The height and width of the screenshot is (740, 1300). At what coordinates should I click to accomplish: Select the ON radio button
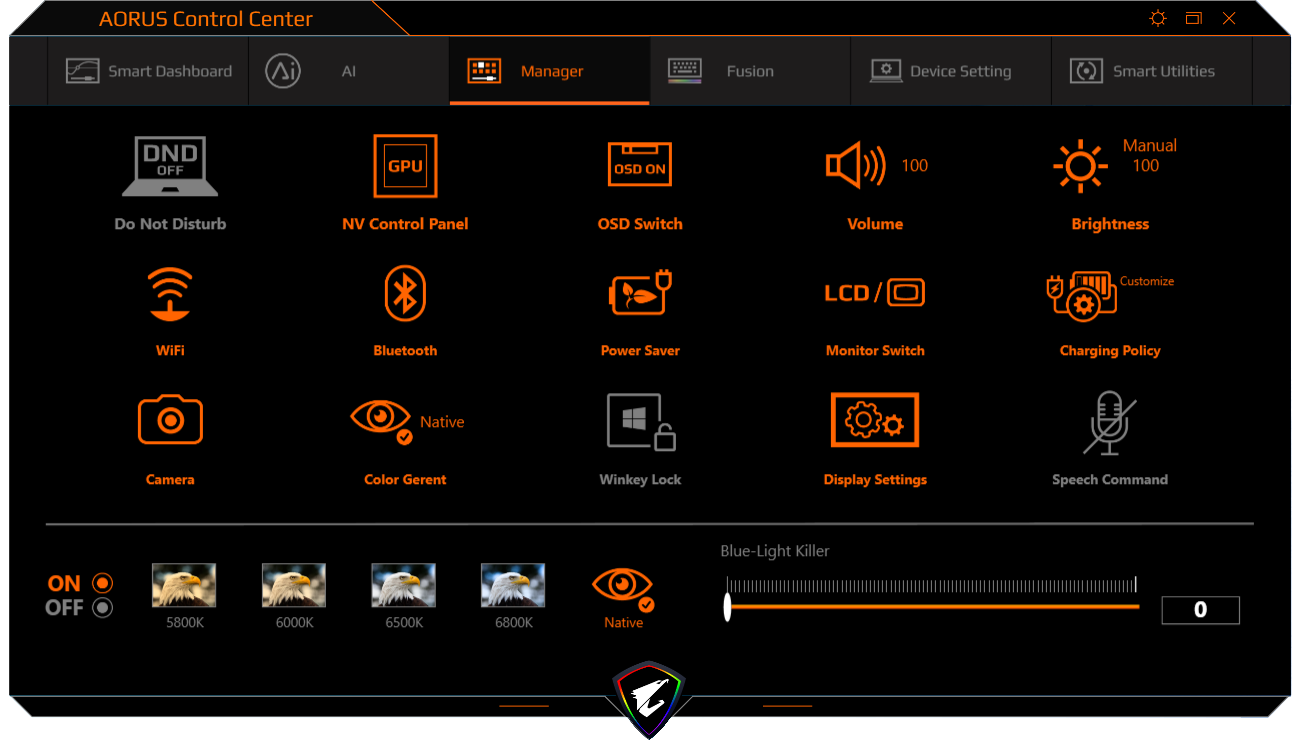coord(102,583)
